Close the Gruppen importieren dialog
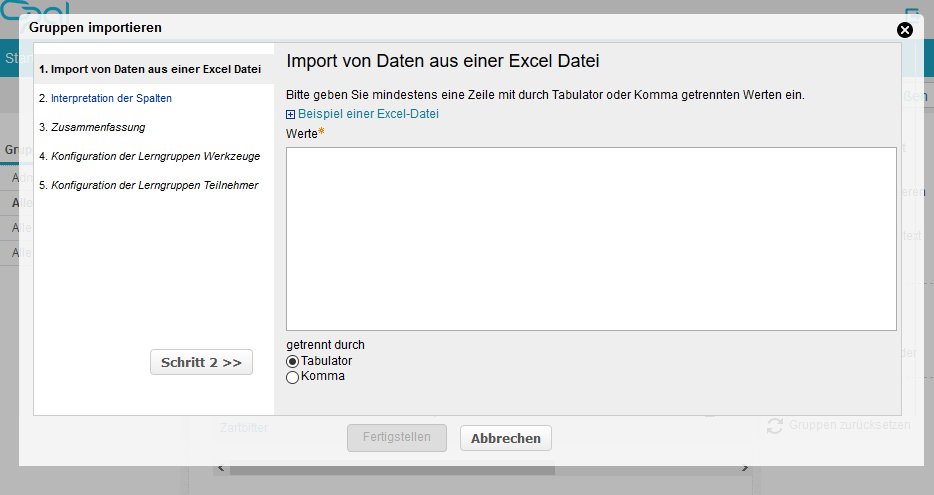 pyautogui.click(x=905, y=29)
